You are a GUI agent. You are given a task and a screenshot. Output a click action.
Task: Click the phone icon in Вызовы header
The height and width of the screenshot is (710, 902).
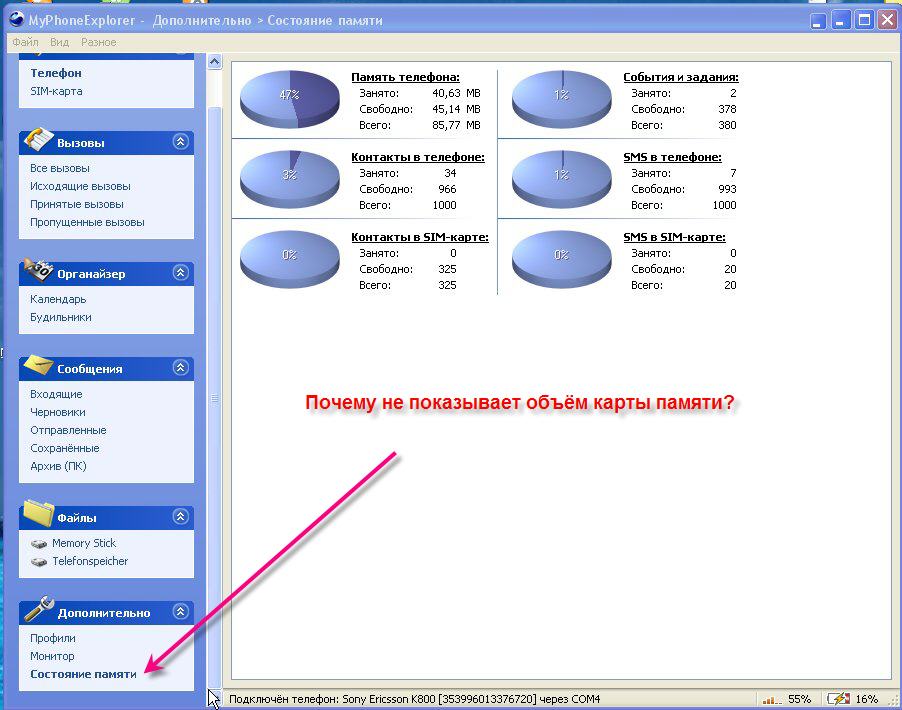[38, 139]
